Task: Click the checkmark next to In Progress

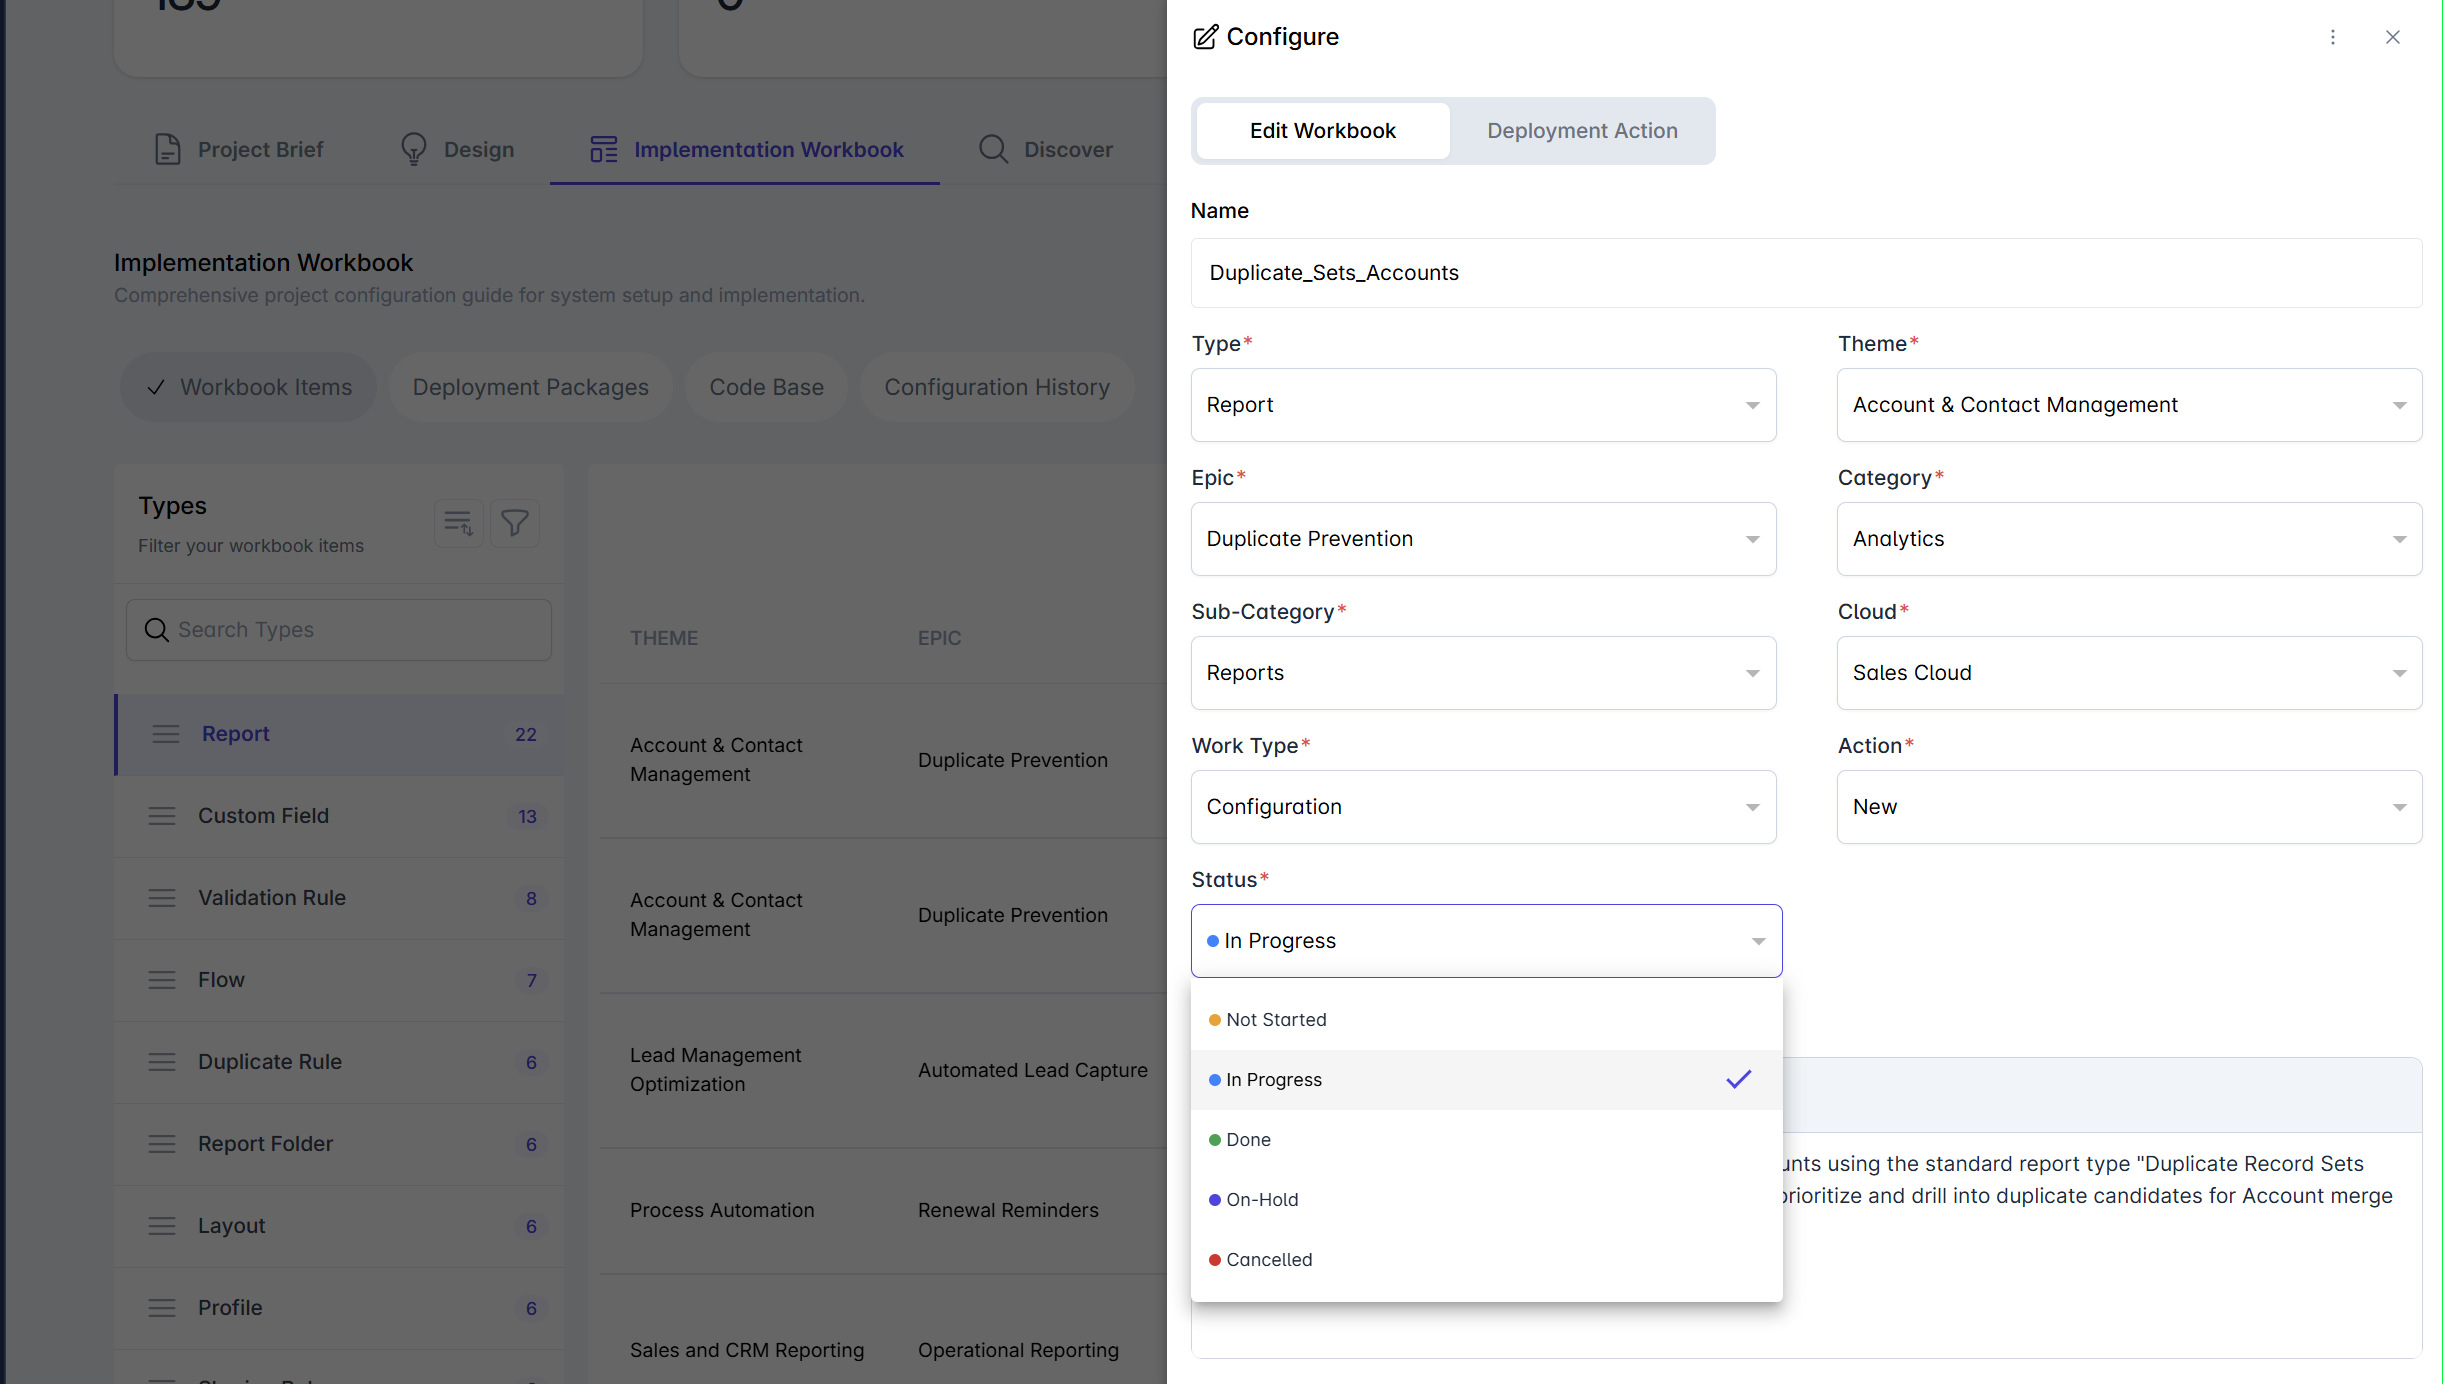Action: click(x=1739, y=1079)
